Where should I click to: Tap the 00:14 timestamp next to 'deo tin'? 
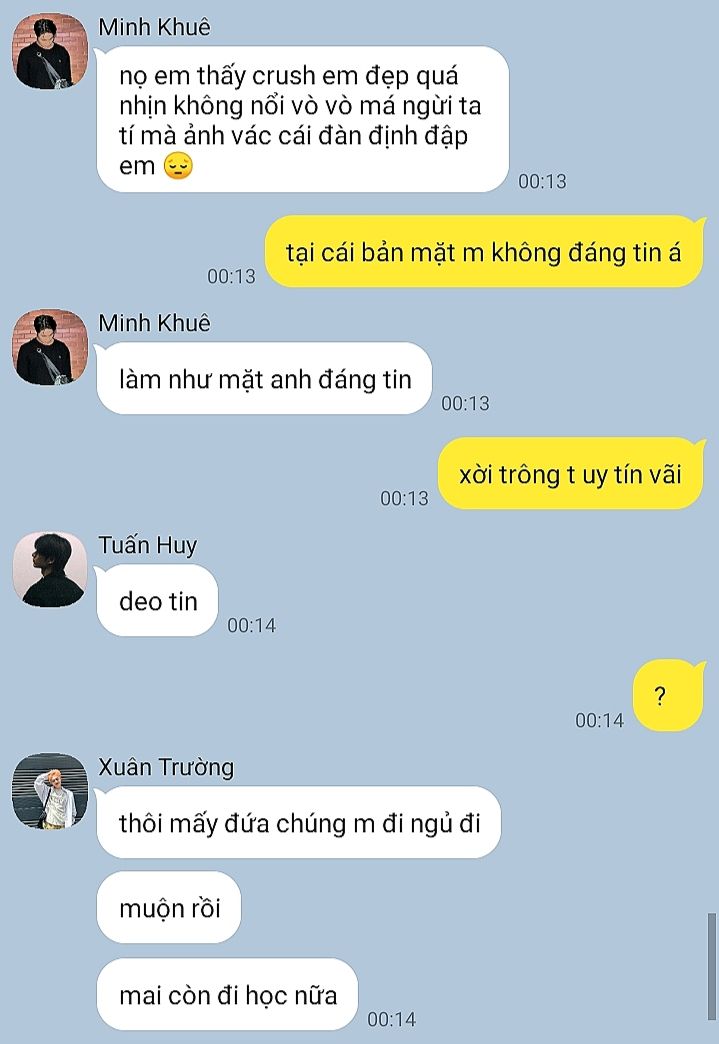coord(252,625)
